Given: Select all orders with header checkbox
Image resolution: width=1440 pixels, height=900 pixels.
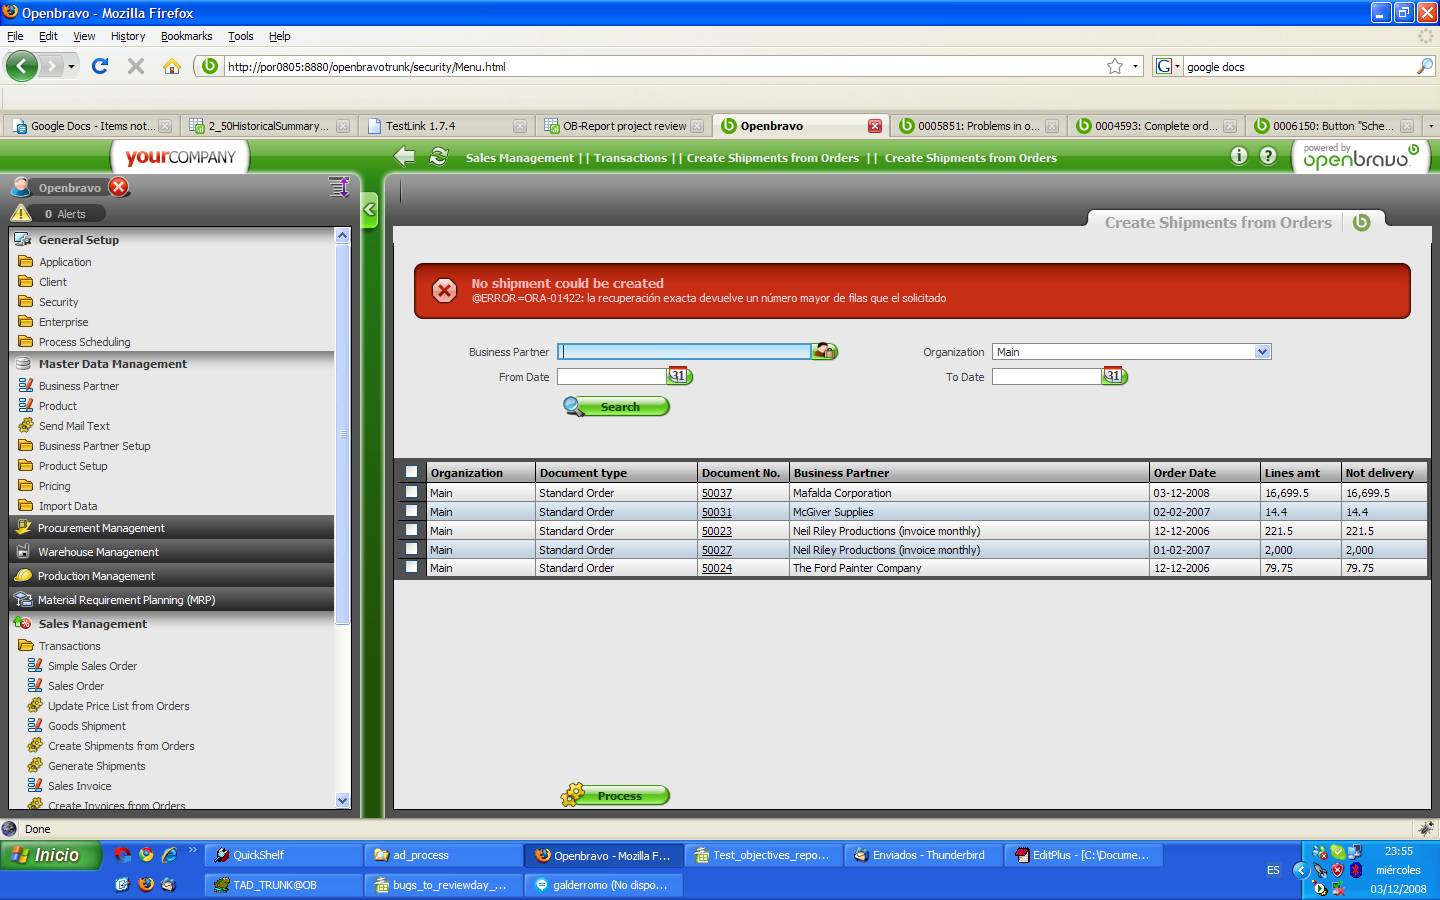Looking at the screenshot, I should tap(411, 472).
